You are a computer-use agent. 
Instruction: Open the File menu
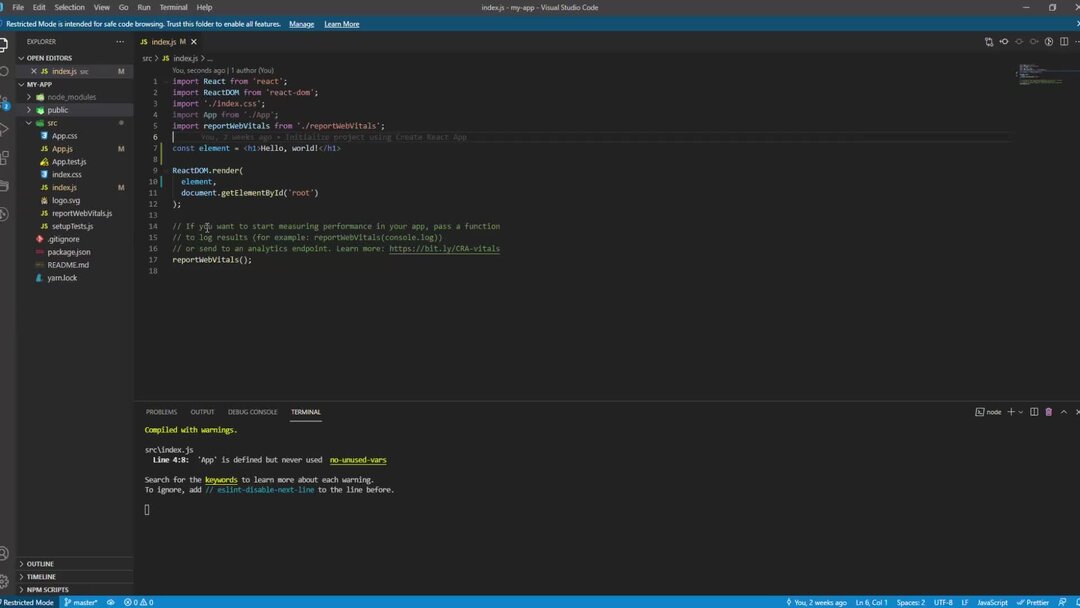point(18,8)
